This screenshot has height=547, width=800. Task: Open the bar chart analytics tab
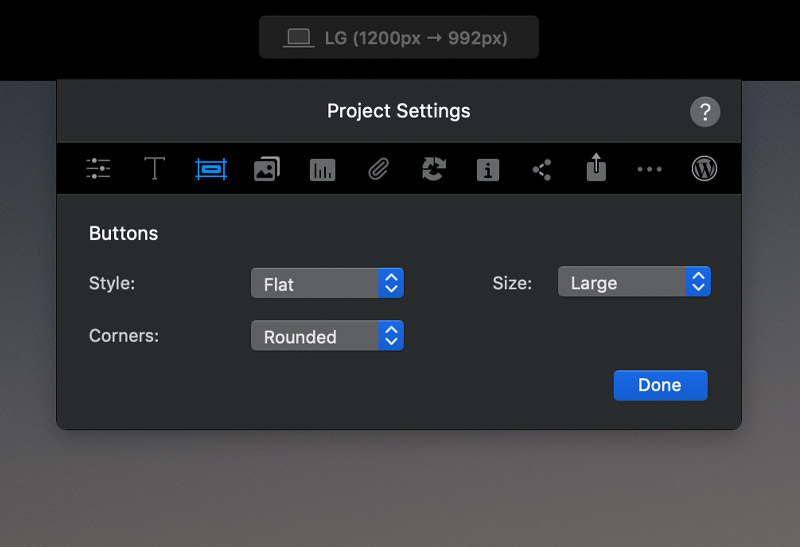[322, 169]
